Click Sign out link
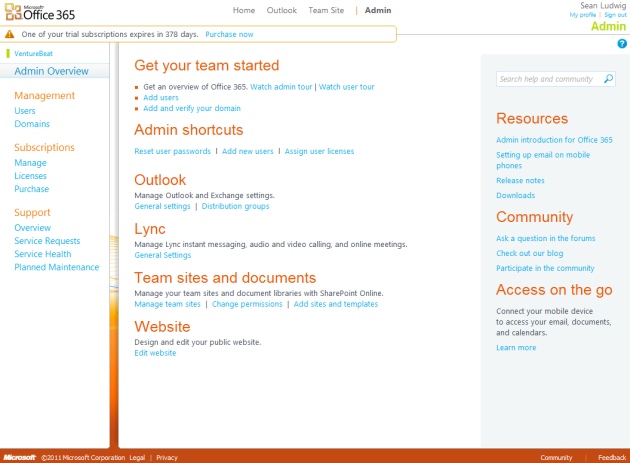630x463 pixels. tap(615, 15)
